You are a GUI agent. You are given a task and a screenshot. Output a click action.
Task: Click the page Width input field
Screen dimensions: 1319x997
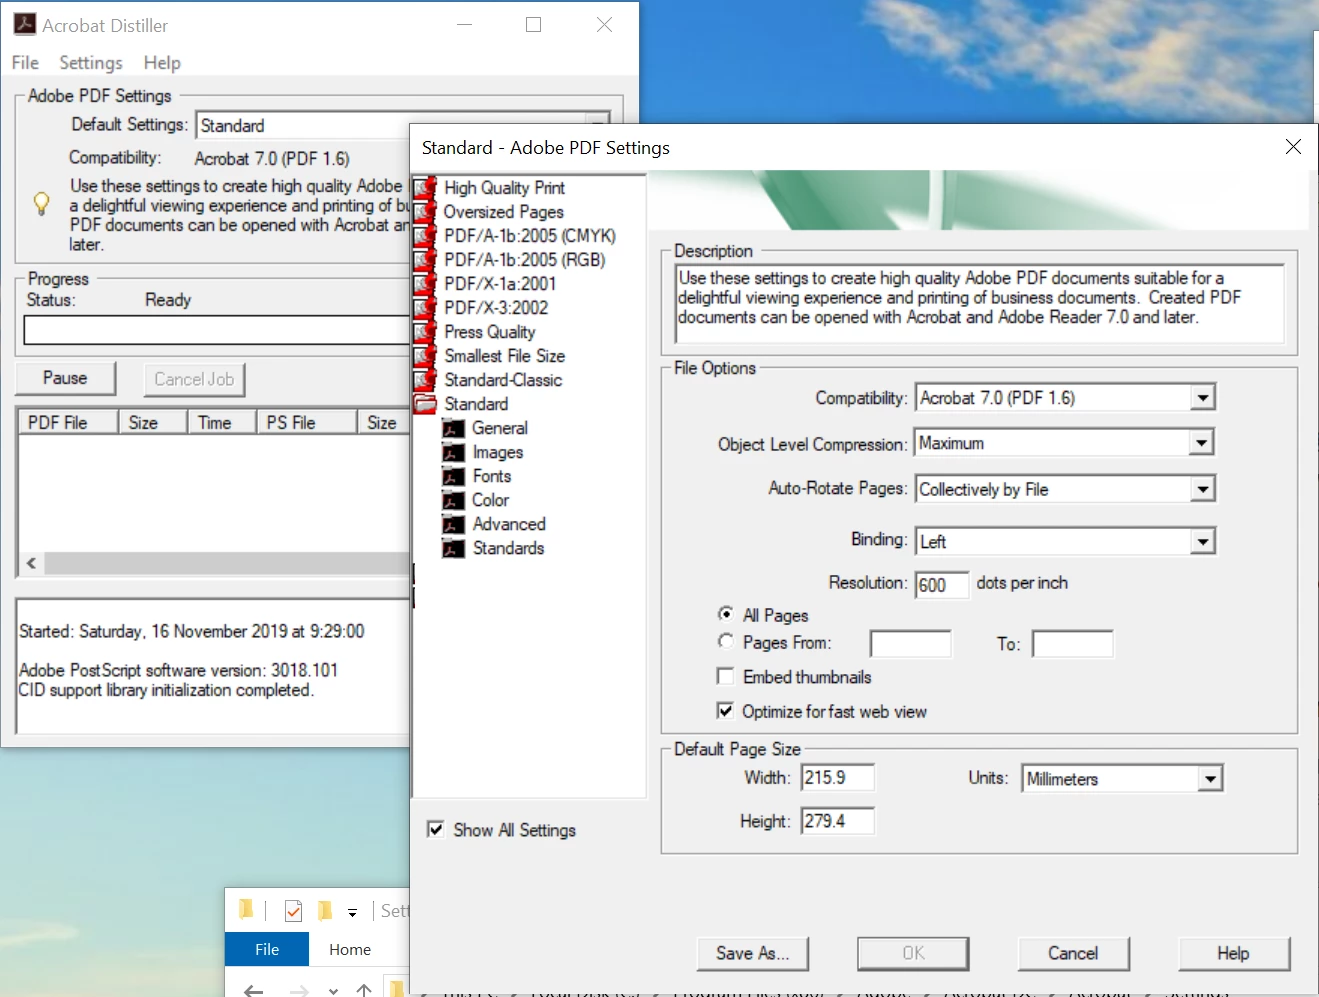pos(838,777)
